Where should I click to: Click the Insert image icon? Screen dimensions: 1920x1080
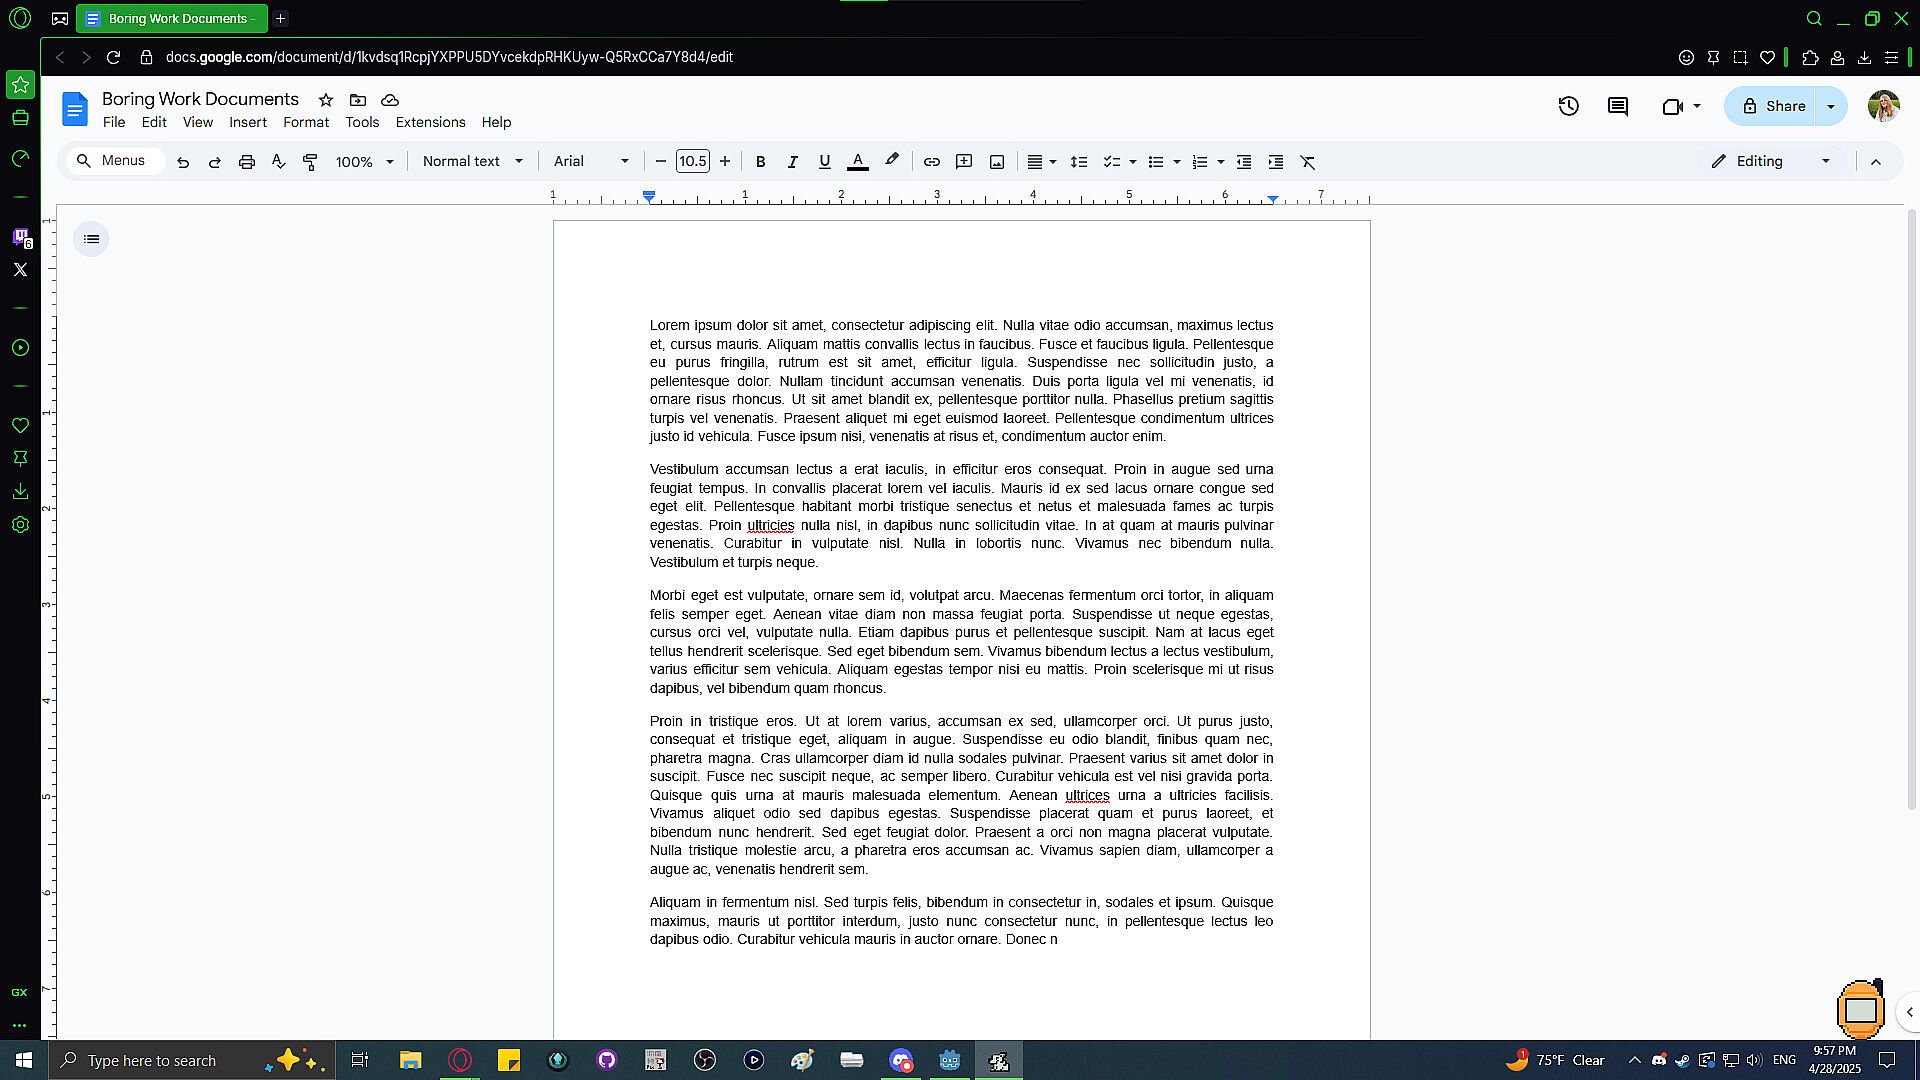coord(996,162)
